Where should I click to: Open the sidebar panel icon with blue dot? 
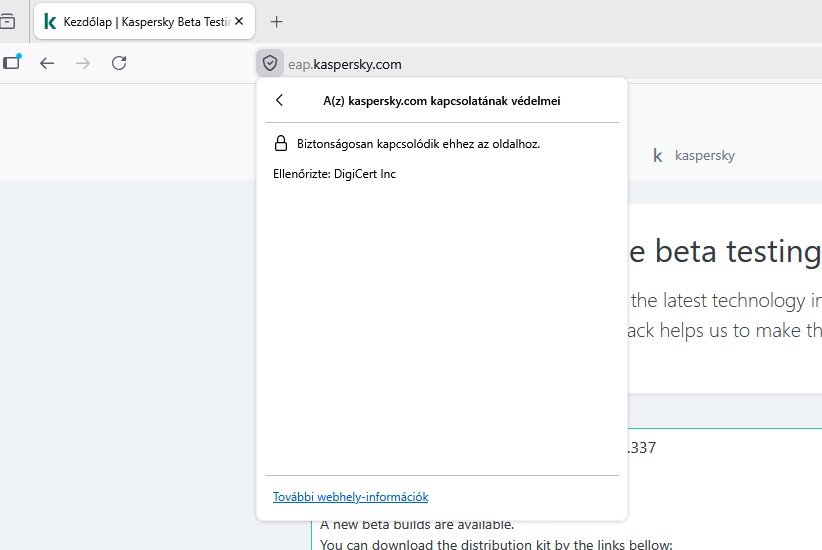(x=12, y=62)
